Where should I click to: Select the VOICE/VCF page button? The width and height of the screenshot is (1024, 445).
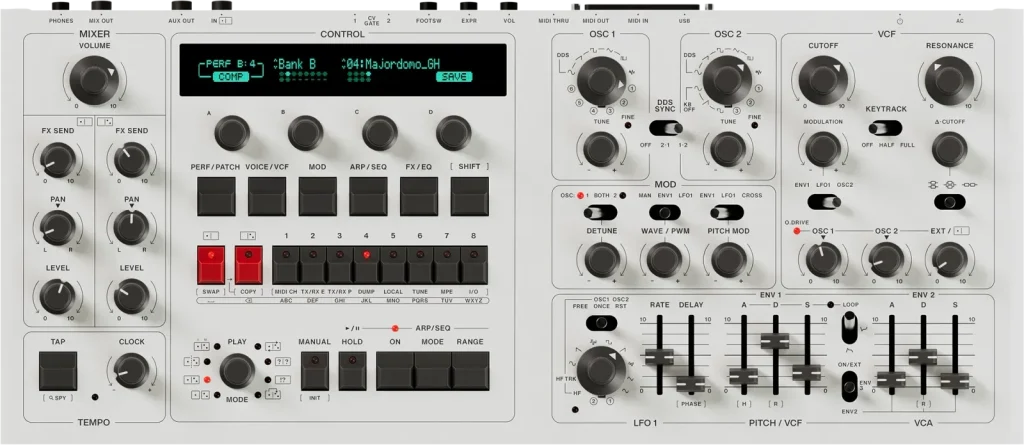267,196
